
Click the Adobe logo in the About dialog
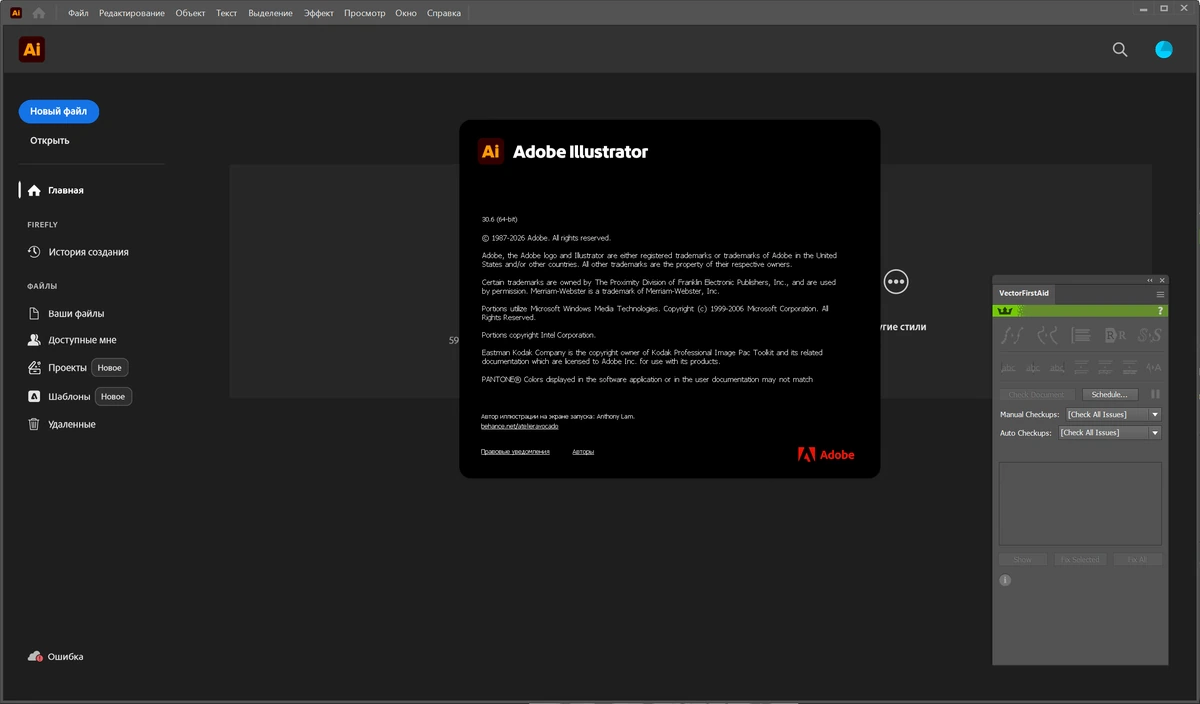[826, 454]
